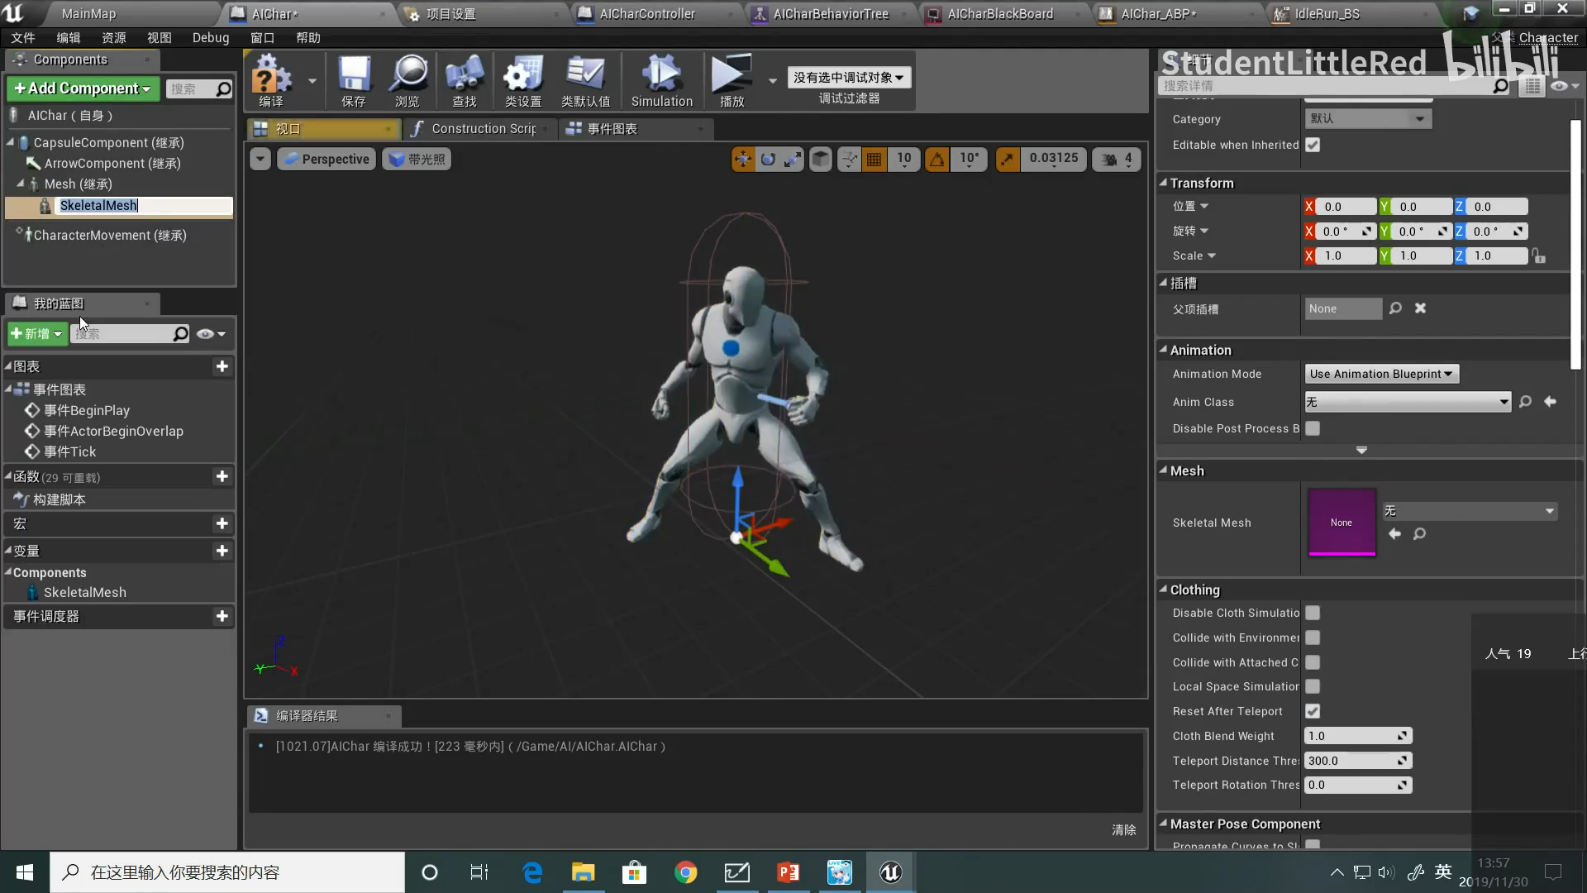Browse to Skeletal Mesh asset magnifier
The image size is (1587, 893).
point(1419,534)
